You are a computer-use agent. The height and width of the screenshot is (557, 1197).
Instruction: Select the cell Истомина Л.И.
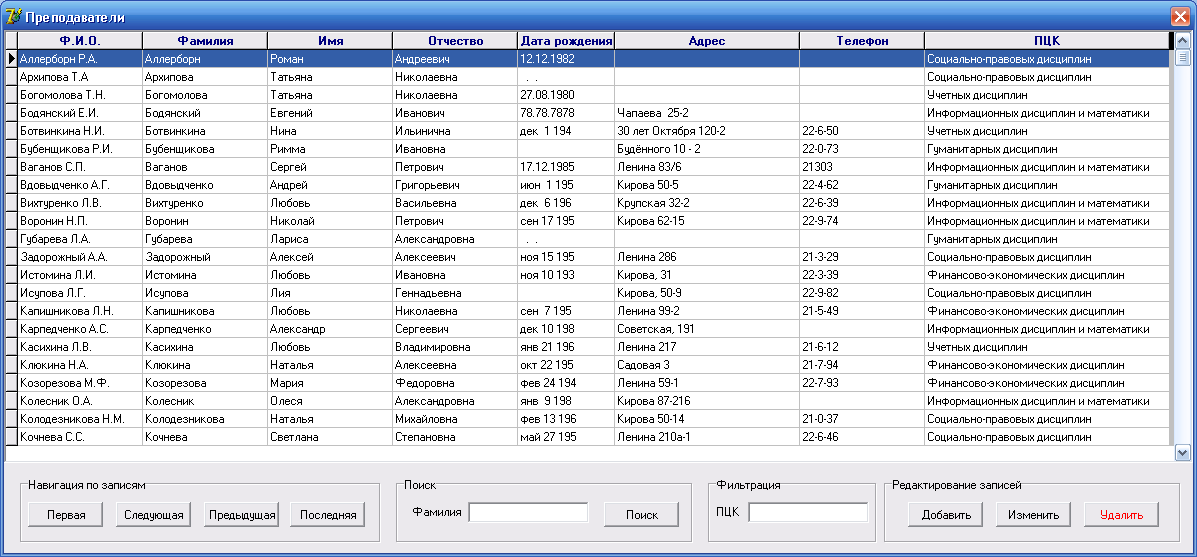(x=79, y=275)
